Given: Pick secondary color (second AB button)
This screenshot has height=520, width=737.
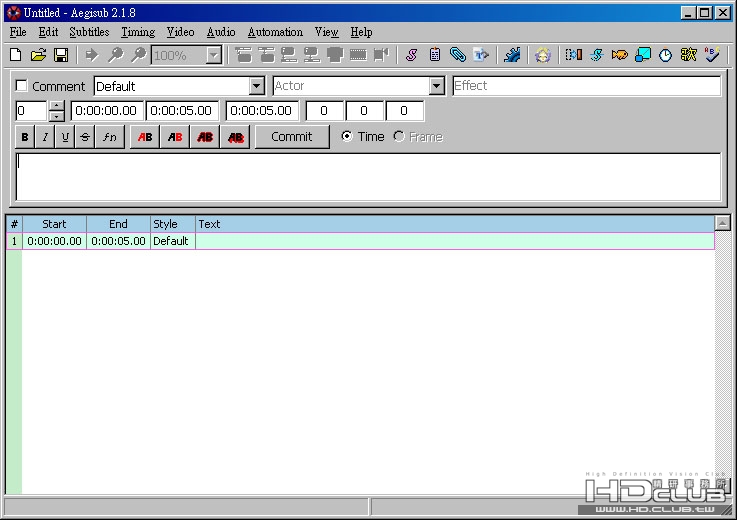Looking at the screenshot, I should (175, 137).
